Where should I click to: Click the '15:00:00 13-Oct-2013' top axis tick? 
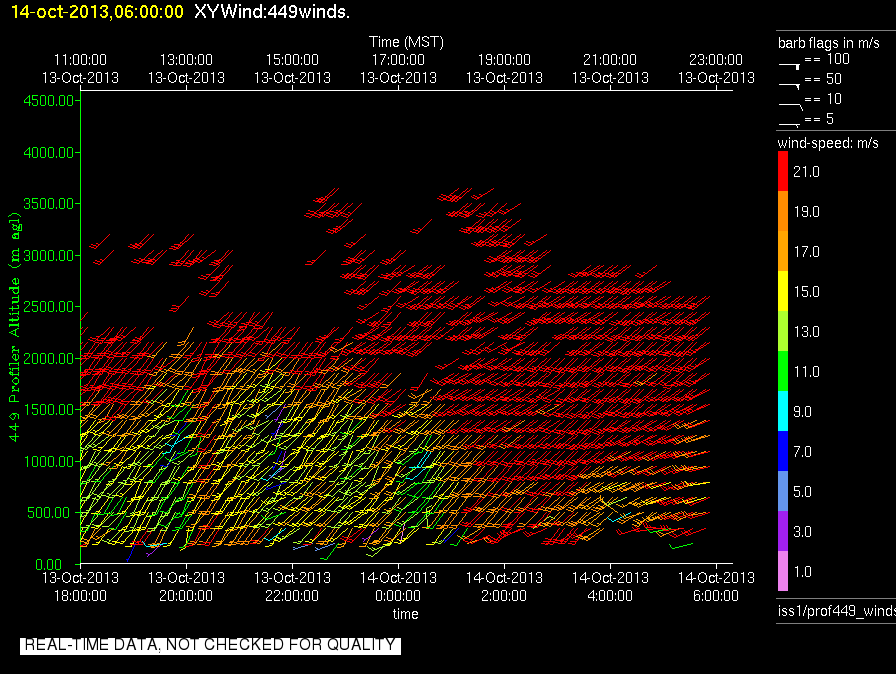click(292, 69)
